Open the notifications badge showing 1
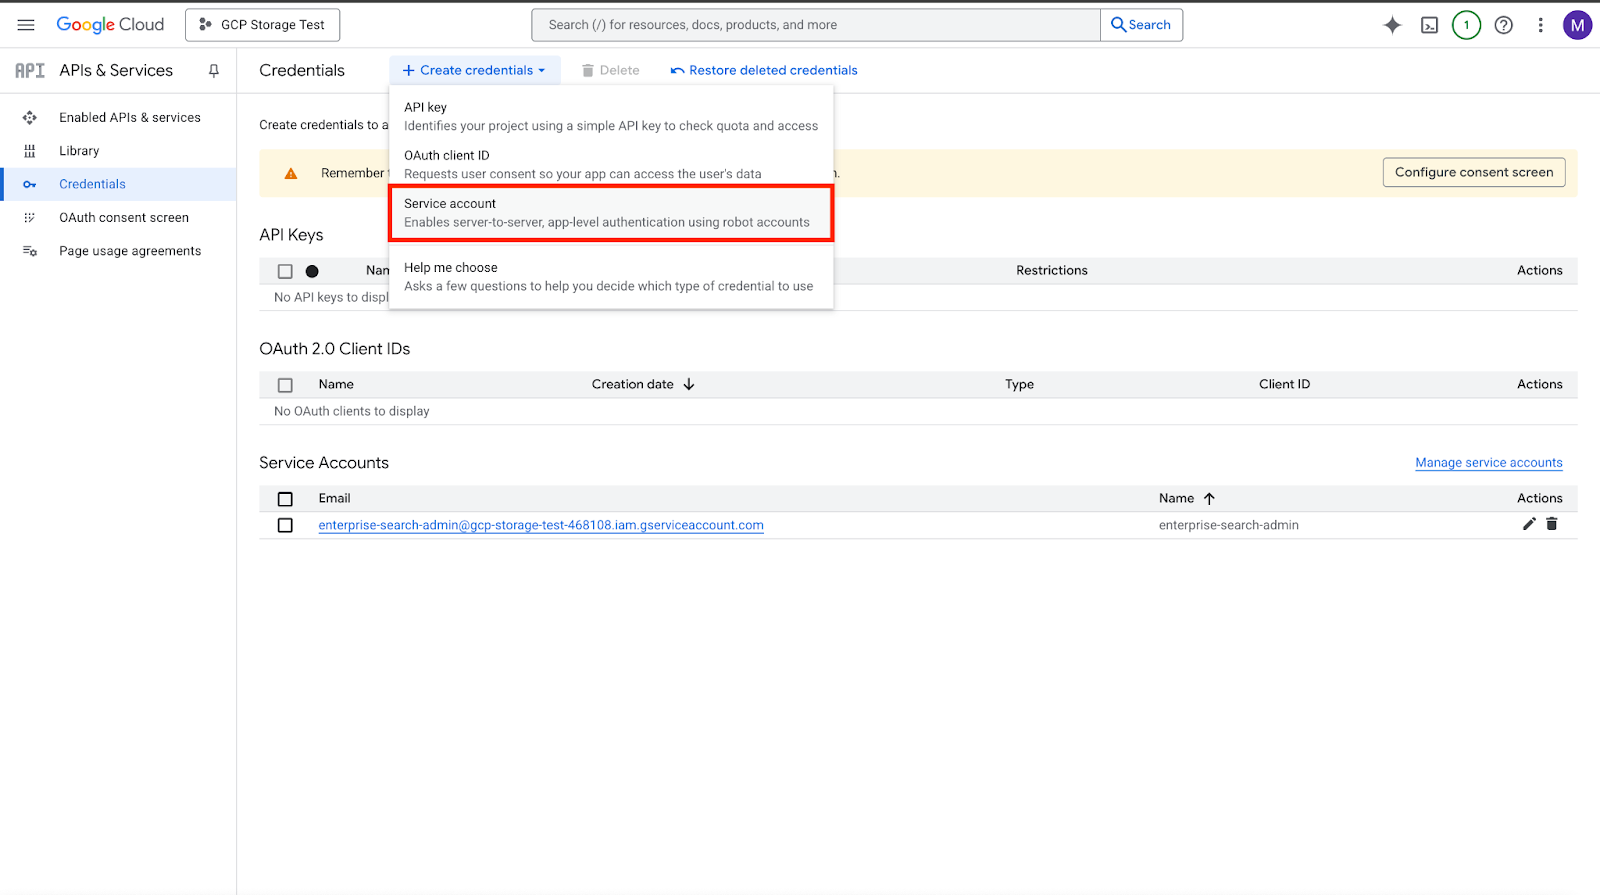Screen dimensions: 1600x895 click(1466, 25)
